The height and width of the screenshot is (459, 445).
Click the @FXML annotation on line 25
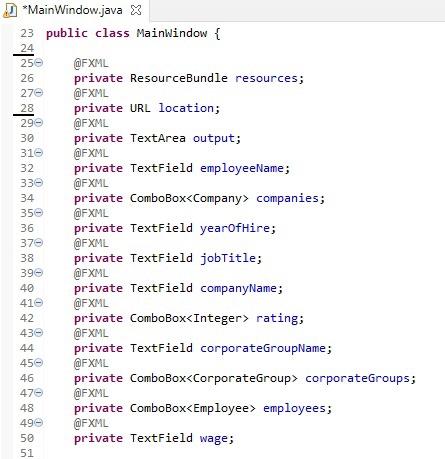[x=91, y=63]
